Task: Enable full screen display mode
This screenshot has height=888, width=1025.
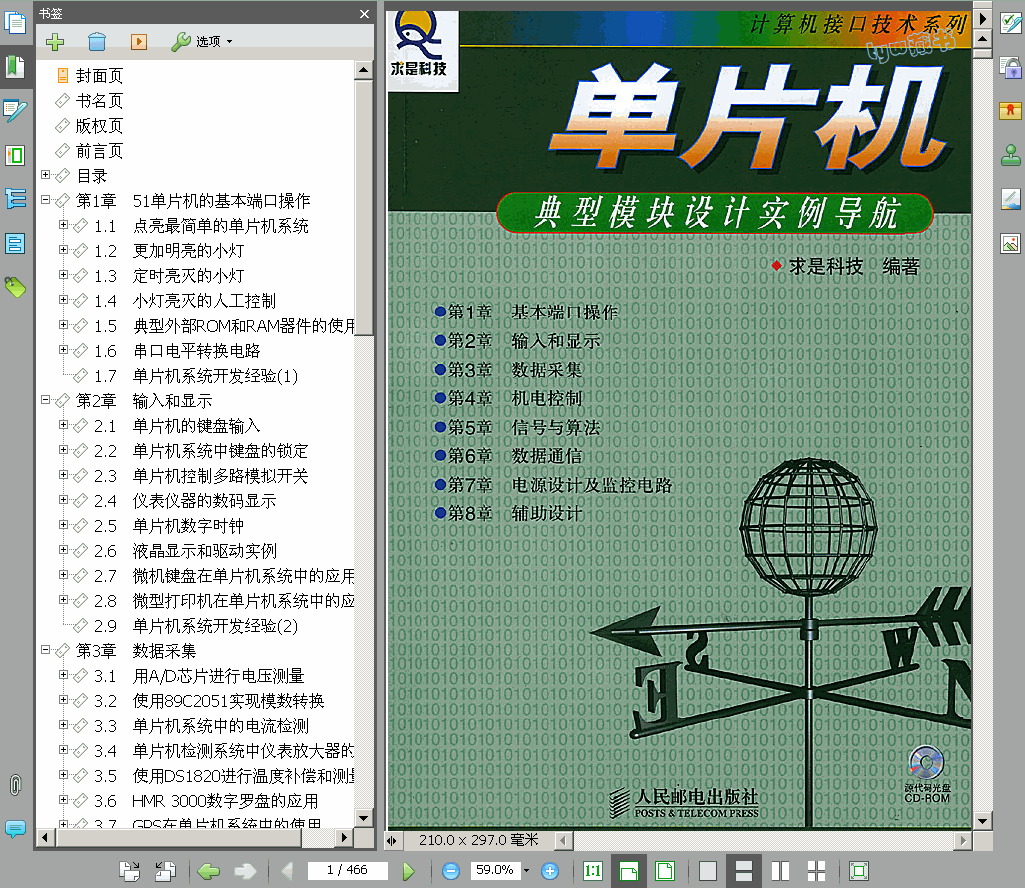Action: tap(858, 871)
